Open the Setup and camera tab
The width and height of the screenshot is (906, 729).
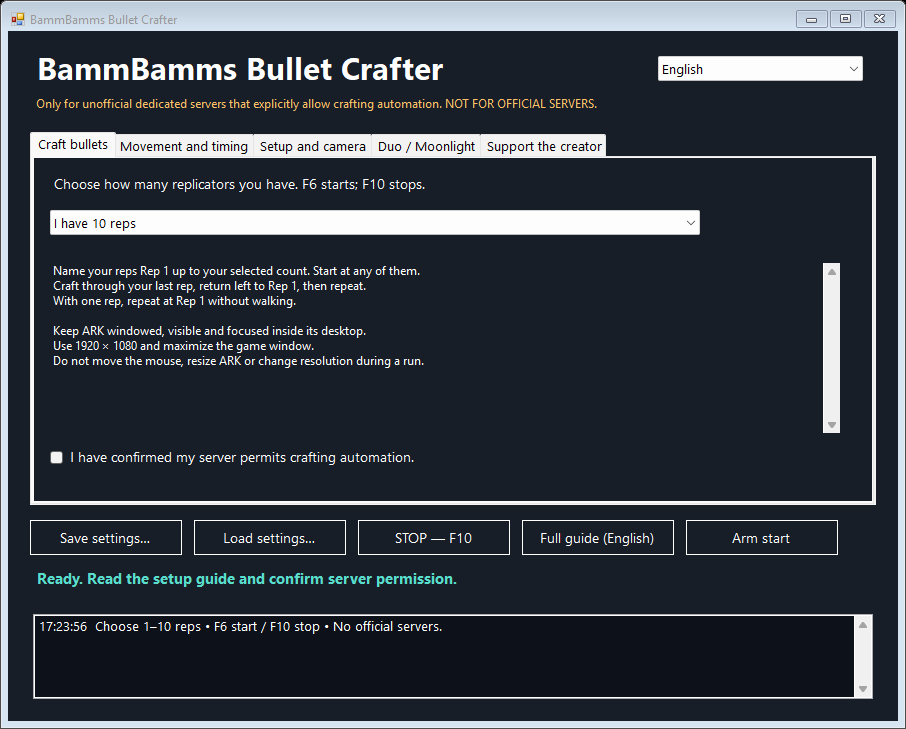tap(313, 146)
